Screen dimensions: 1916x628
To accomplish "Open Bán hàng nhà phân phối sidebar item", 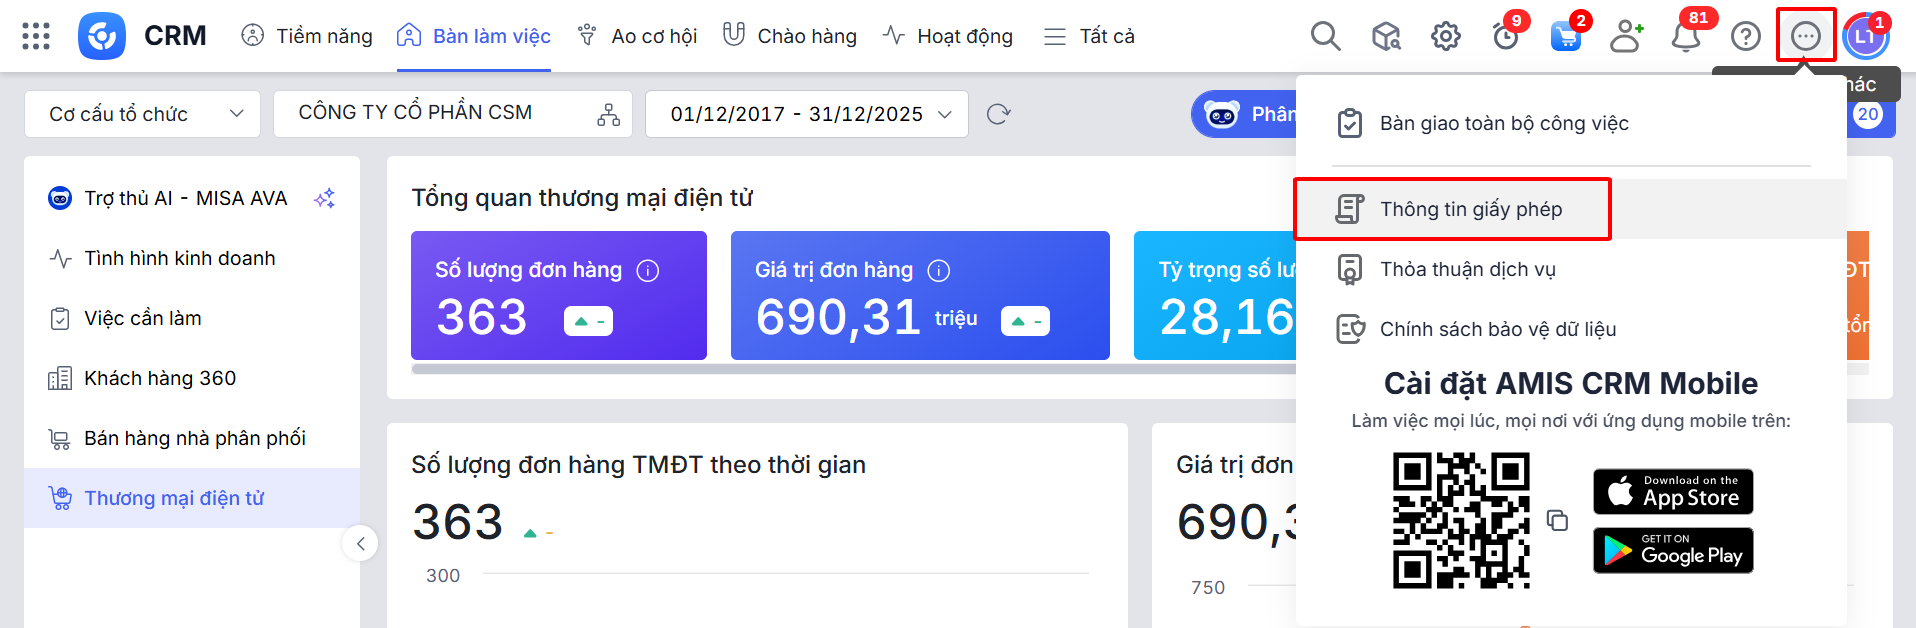I will pos(192,438).
